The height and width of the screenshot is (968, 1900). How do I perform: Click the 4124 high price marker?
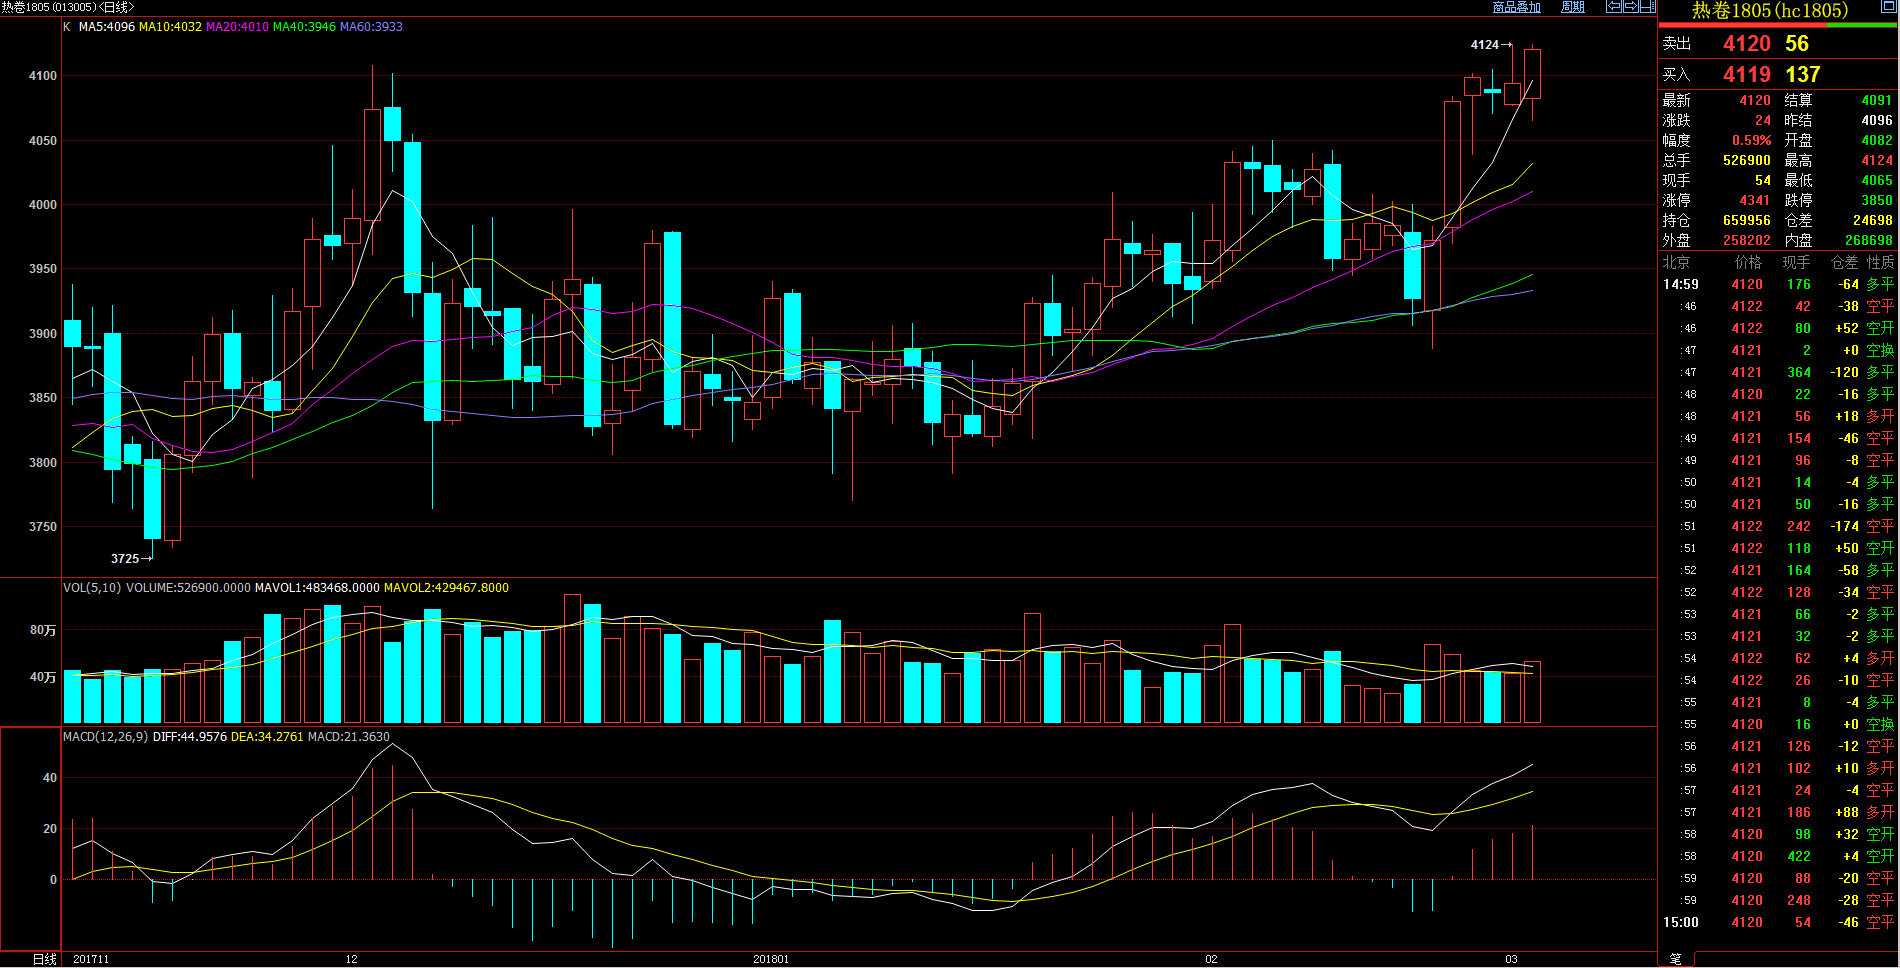tap(1485, 45)
